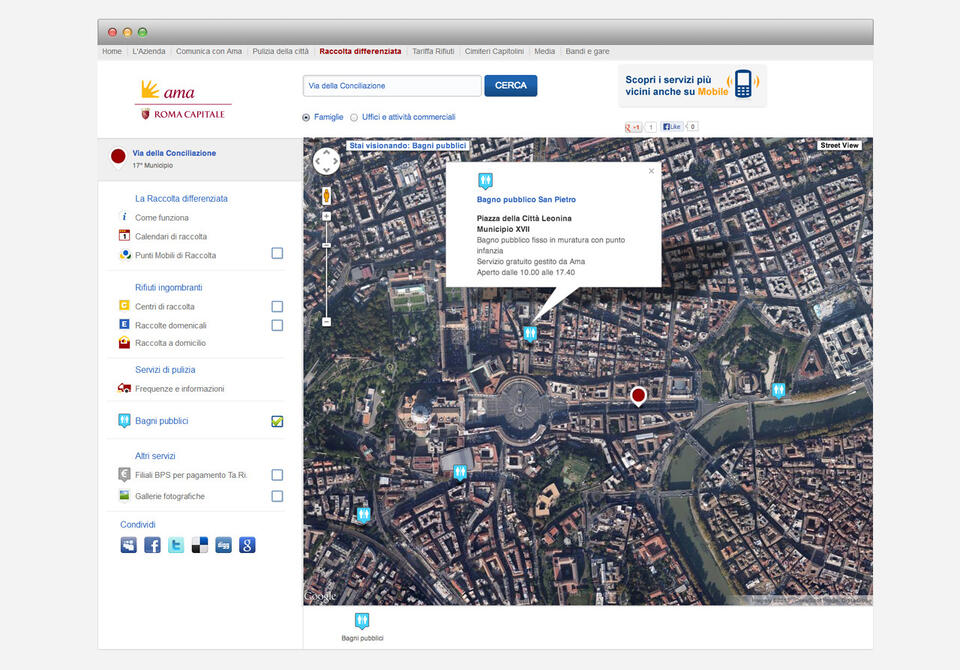Click the Digg share icon
The width and height of the screenshot is (960, 670).
point(223,545)
